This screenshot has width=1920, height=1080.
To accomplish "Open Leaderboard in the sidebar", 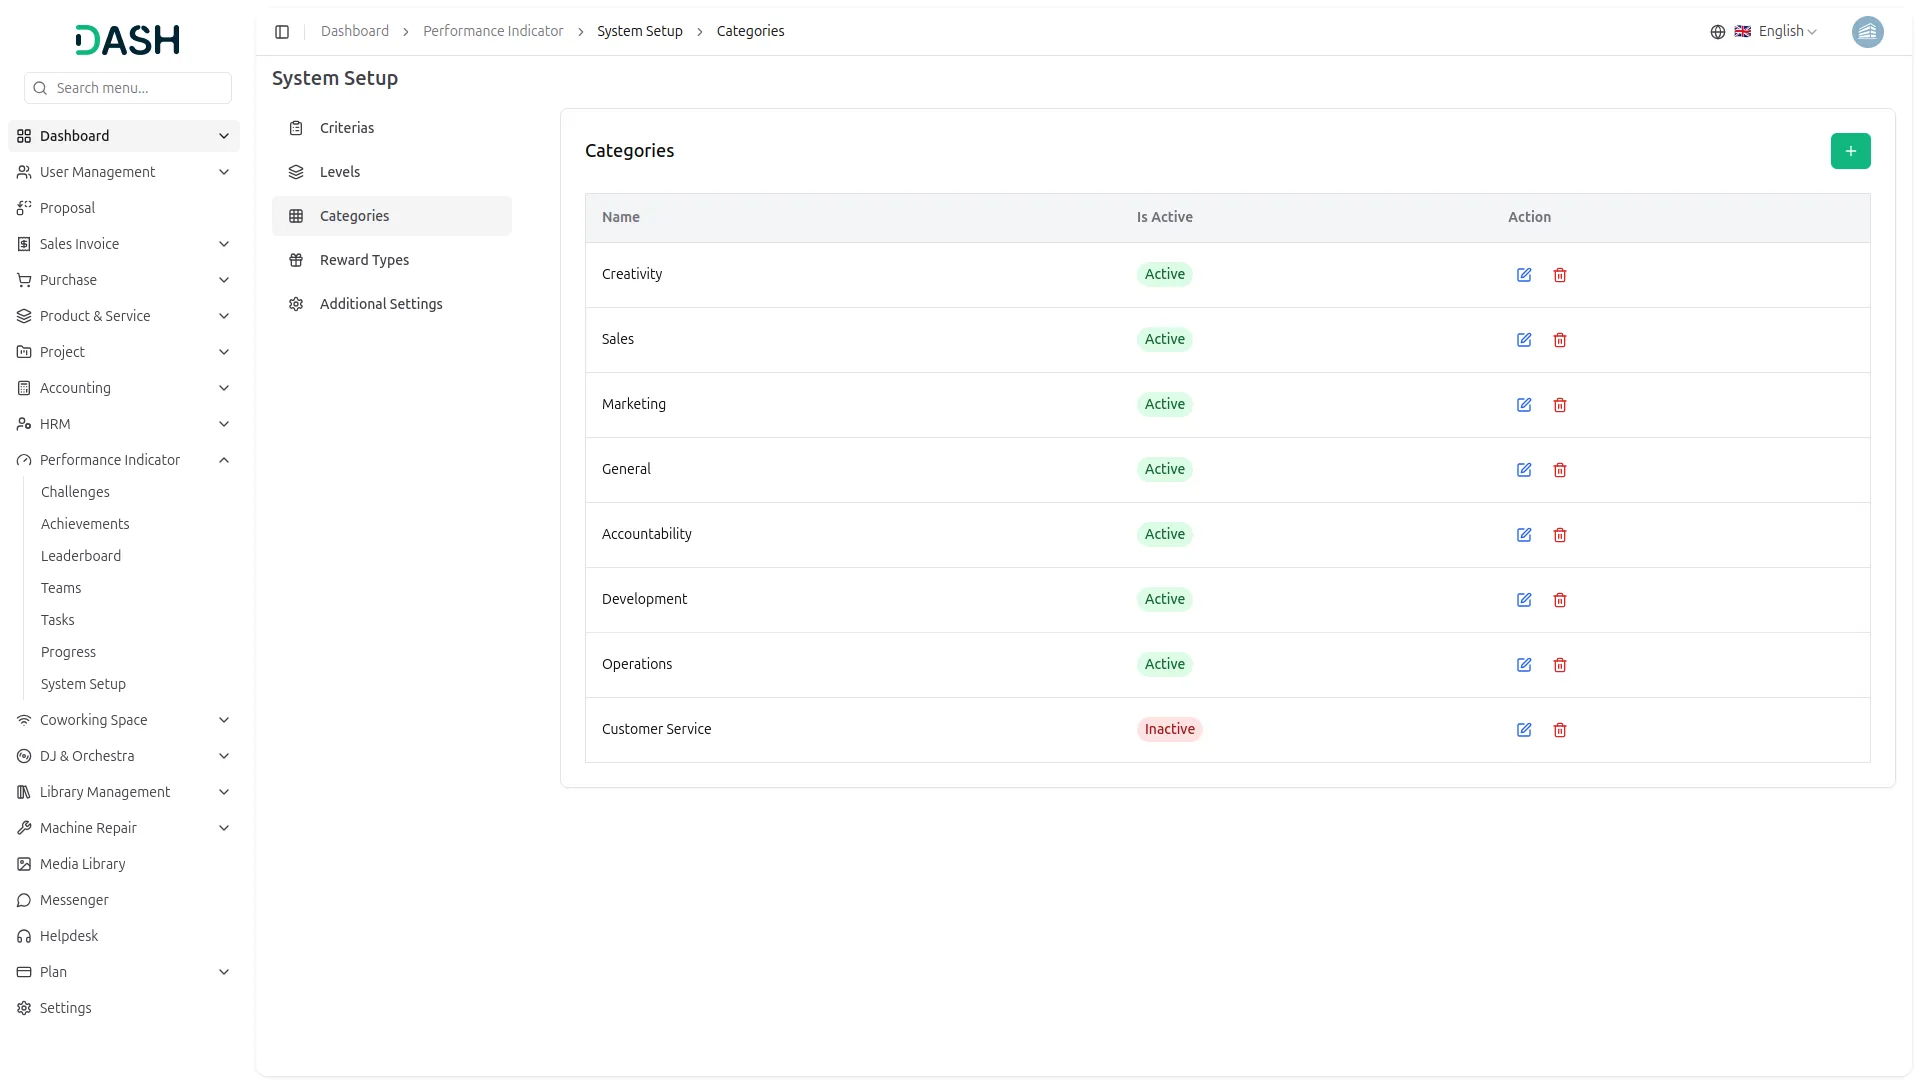I will pyautogui.click(x=81, y=556).
